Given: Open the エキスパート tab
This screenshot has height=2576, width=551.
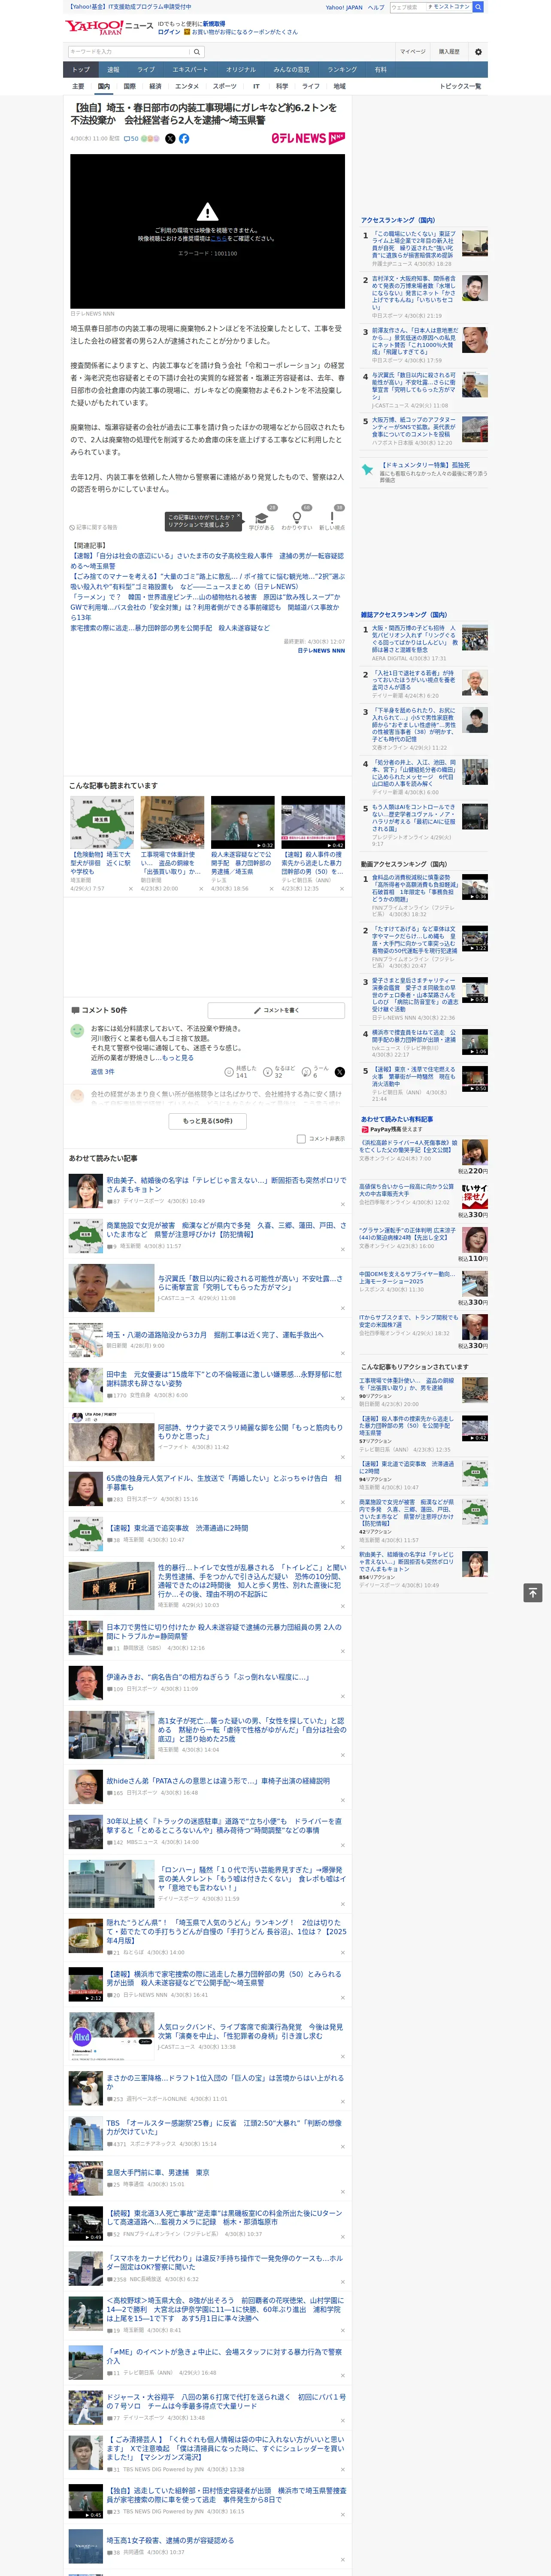Looking at the screenshot, I should pos(190,70).
